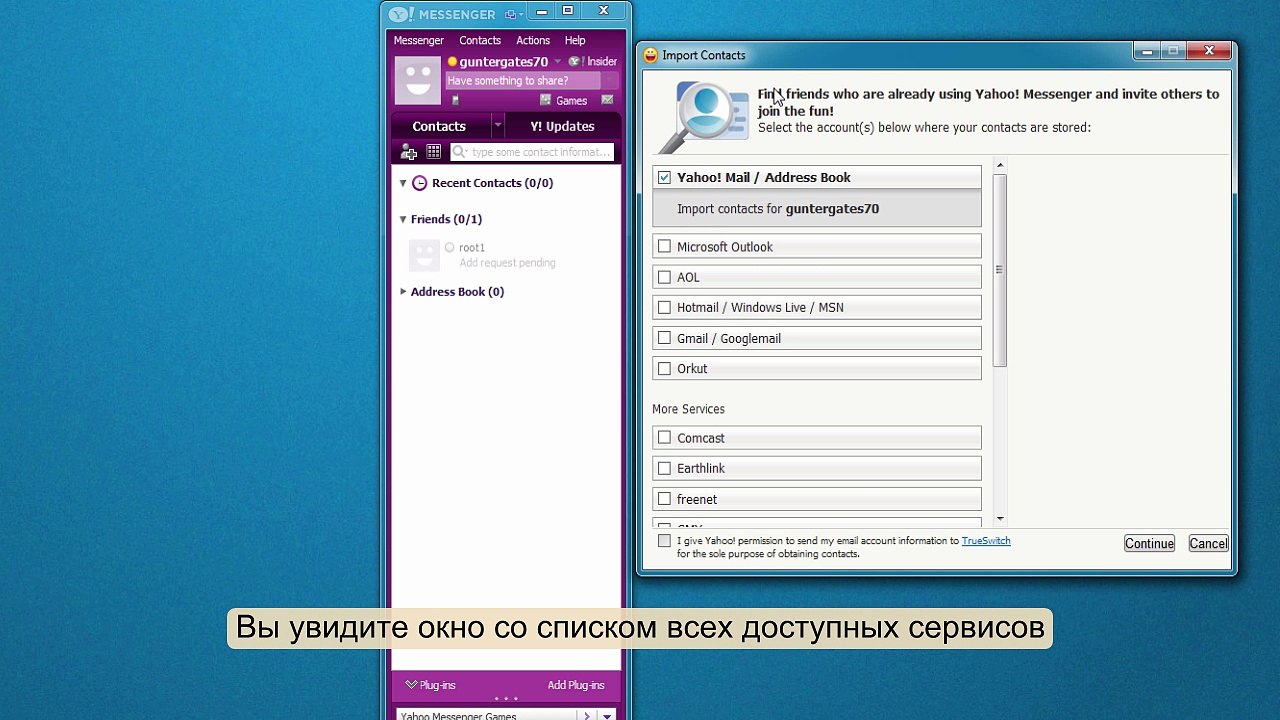Click the search magnifier icon in contact search
The height and width of the screenshot is (720, 1280).
click(x=460, y=152)
